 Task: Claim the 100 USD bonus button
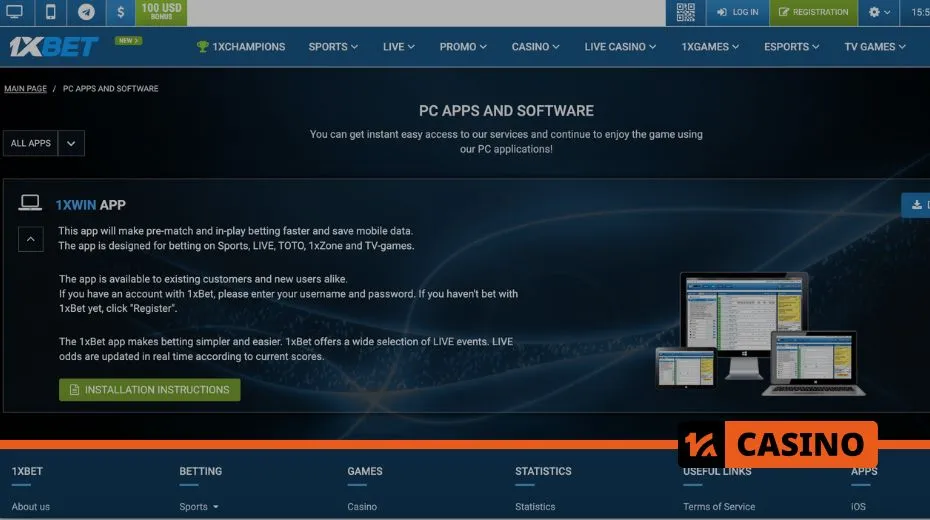[x=161, y=12]
